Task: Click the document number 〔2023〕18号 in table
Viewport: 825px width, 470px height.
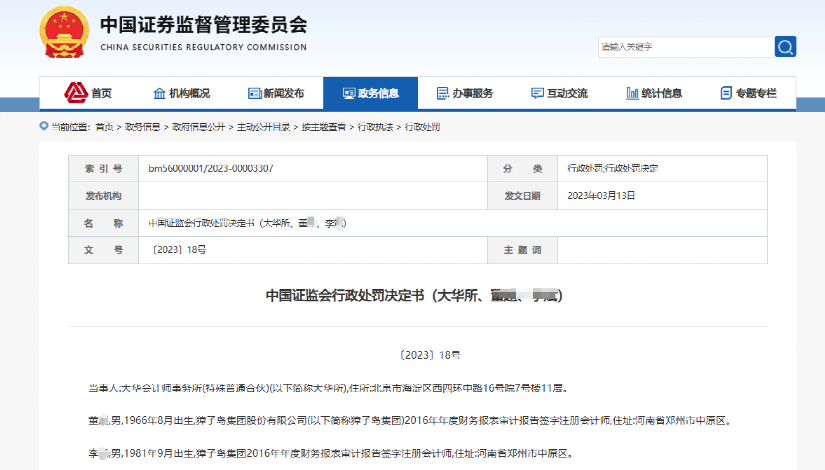Action: 179,249
